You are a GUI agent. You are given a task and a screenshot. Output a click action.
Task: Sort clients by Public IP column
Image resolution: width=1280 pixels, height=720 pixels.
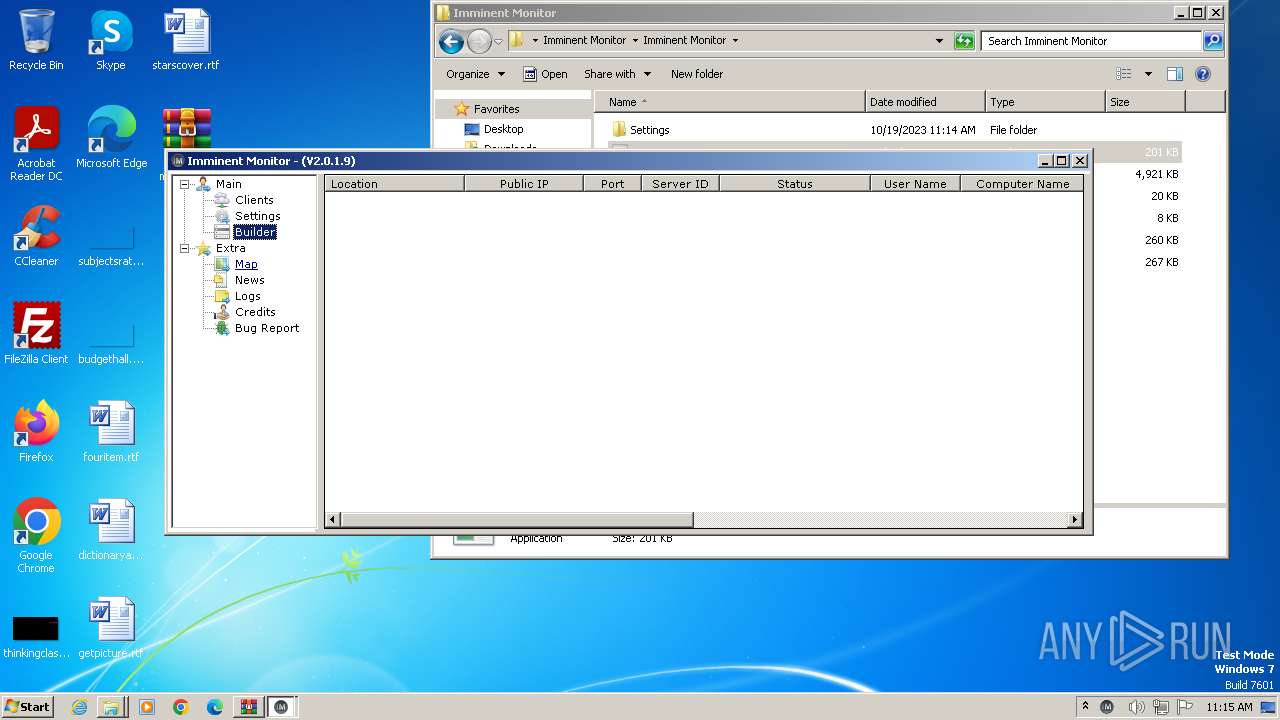point(524,184)
